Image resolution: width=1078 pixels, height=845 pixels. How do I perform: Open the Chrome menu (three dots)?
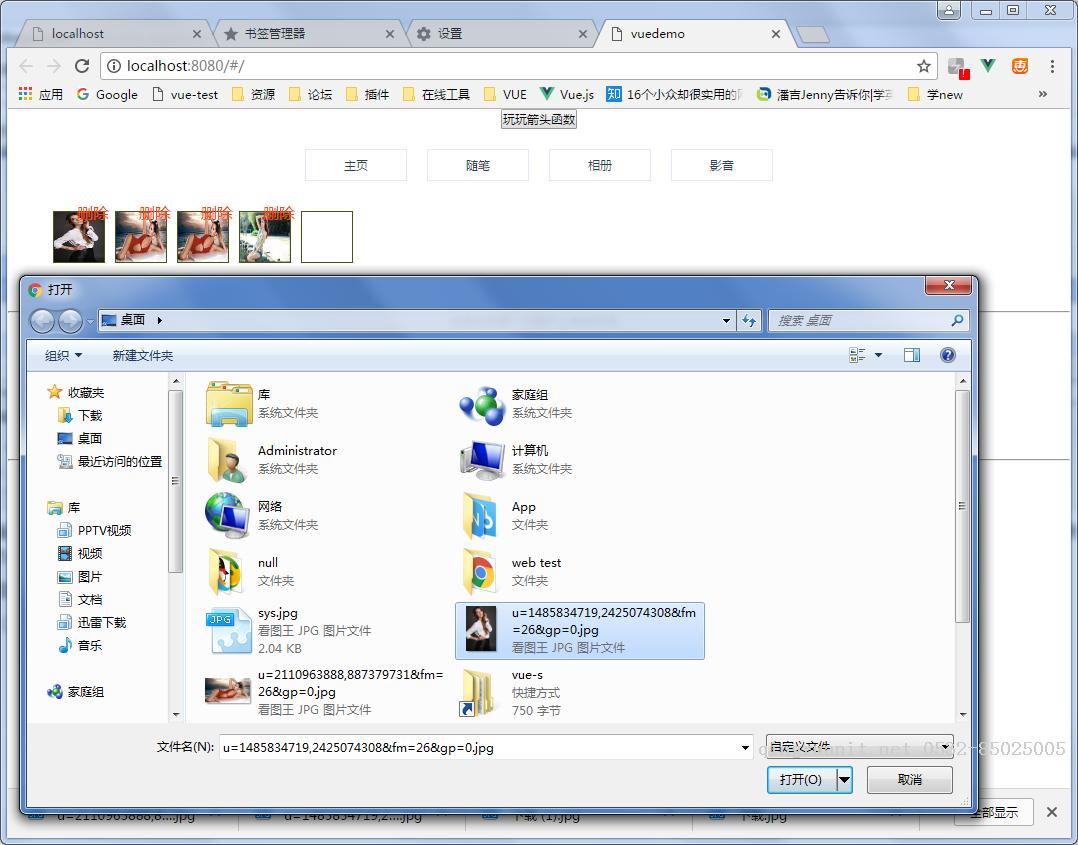[x=1052, y=66]
